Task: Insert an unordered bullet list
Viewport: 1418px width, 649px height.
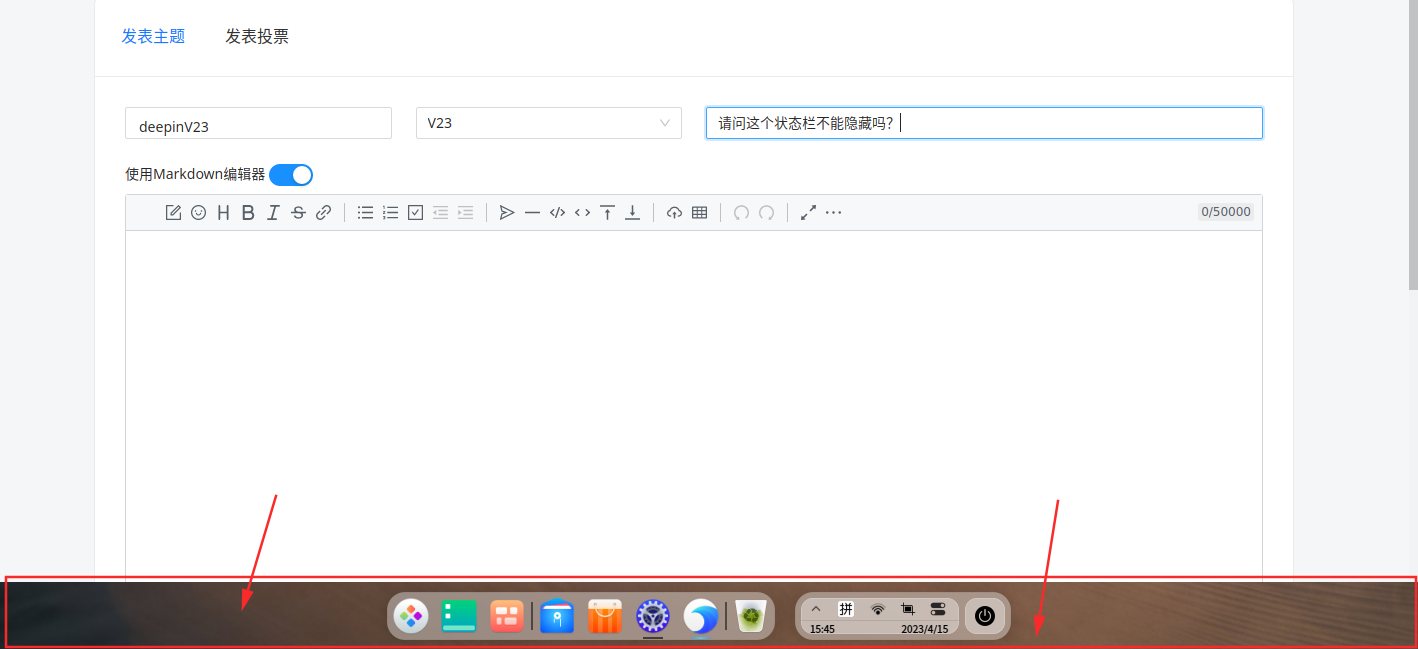Action: [365, 212]
